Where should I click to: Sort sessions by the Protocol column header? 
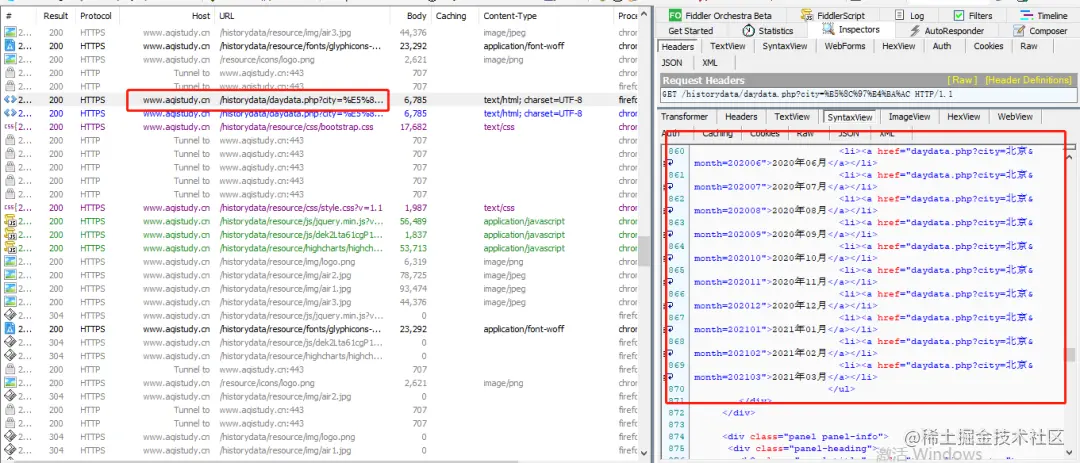tap(95, 15)
